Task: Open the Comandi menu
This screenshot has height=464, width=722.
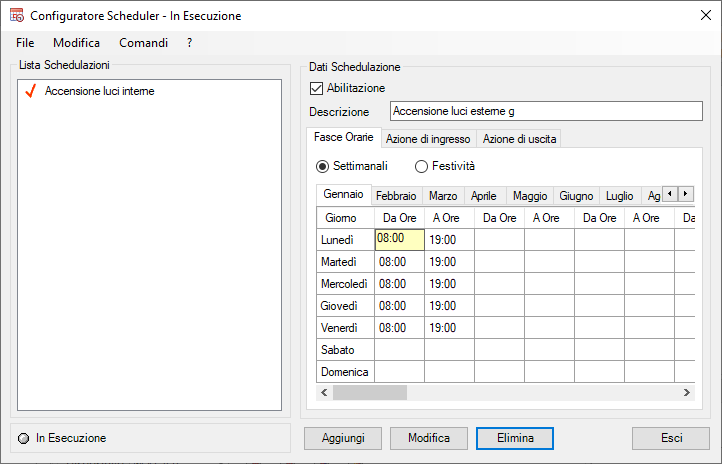Action: (x=143, y=43)
